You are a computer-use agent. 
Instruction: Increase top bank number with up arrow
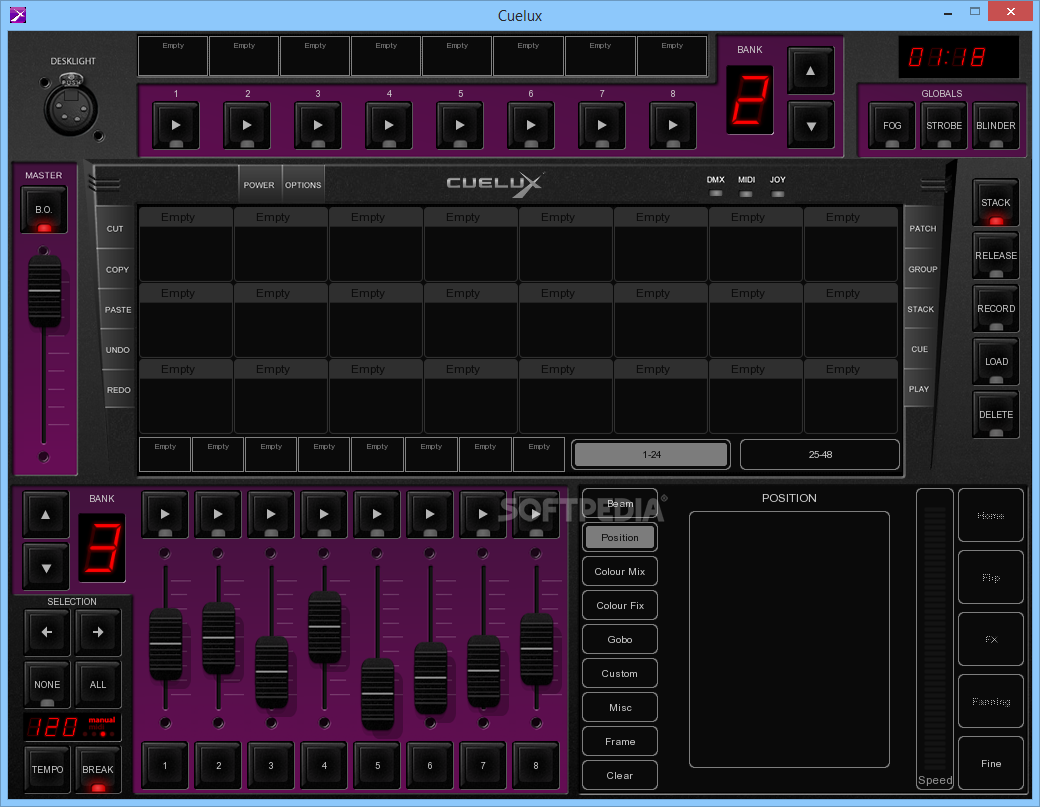(x=811, y=71)
